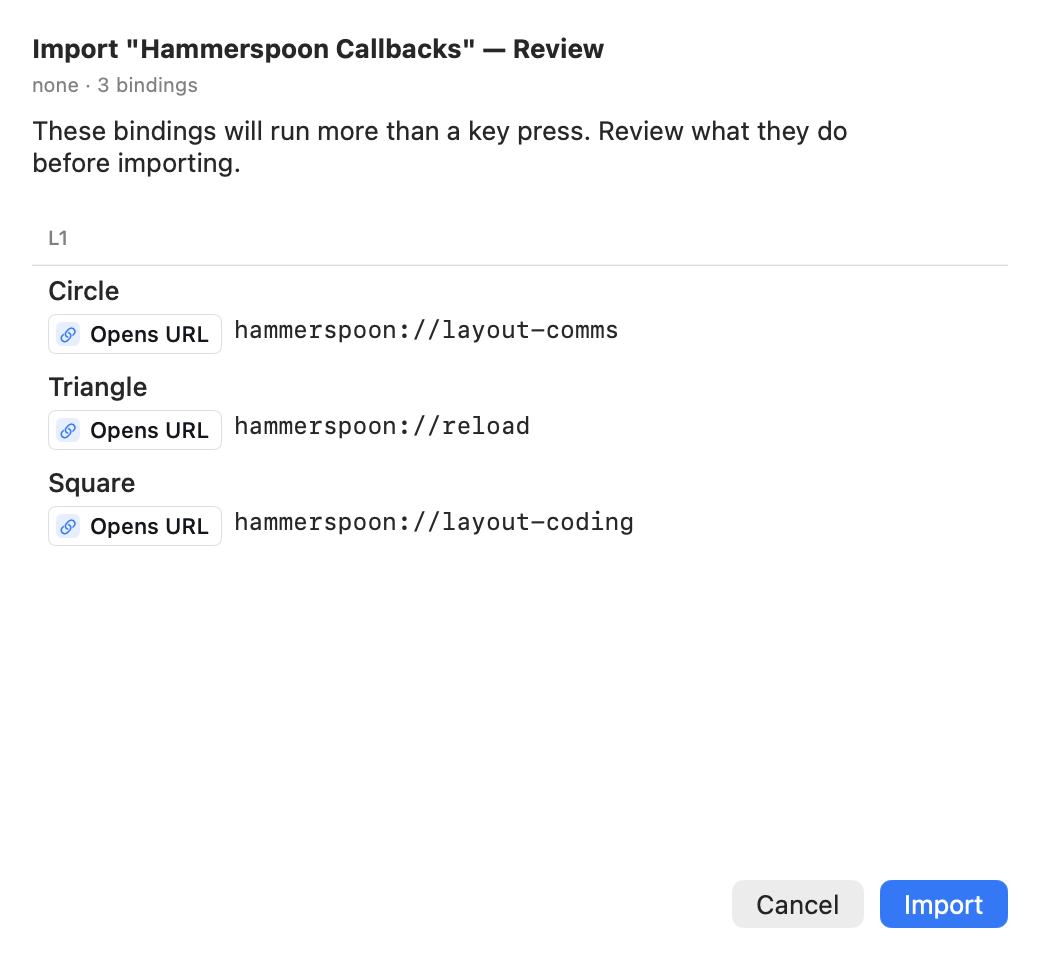Click the Square binding label
The width and height of the screenshot is (1040, 960).
point(92,484)
